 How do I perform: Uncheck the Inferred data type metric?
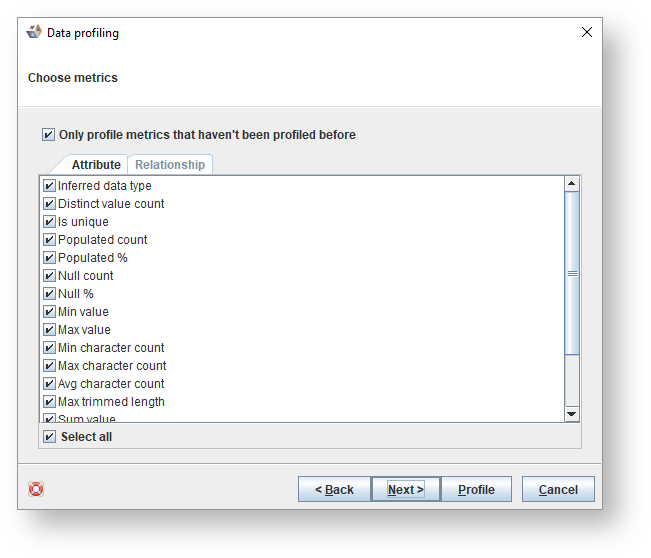(x=49, y=186)
